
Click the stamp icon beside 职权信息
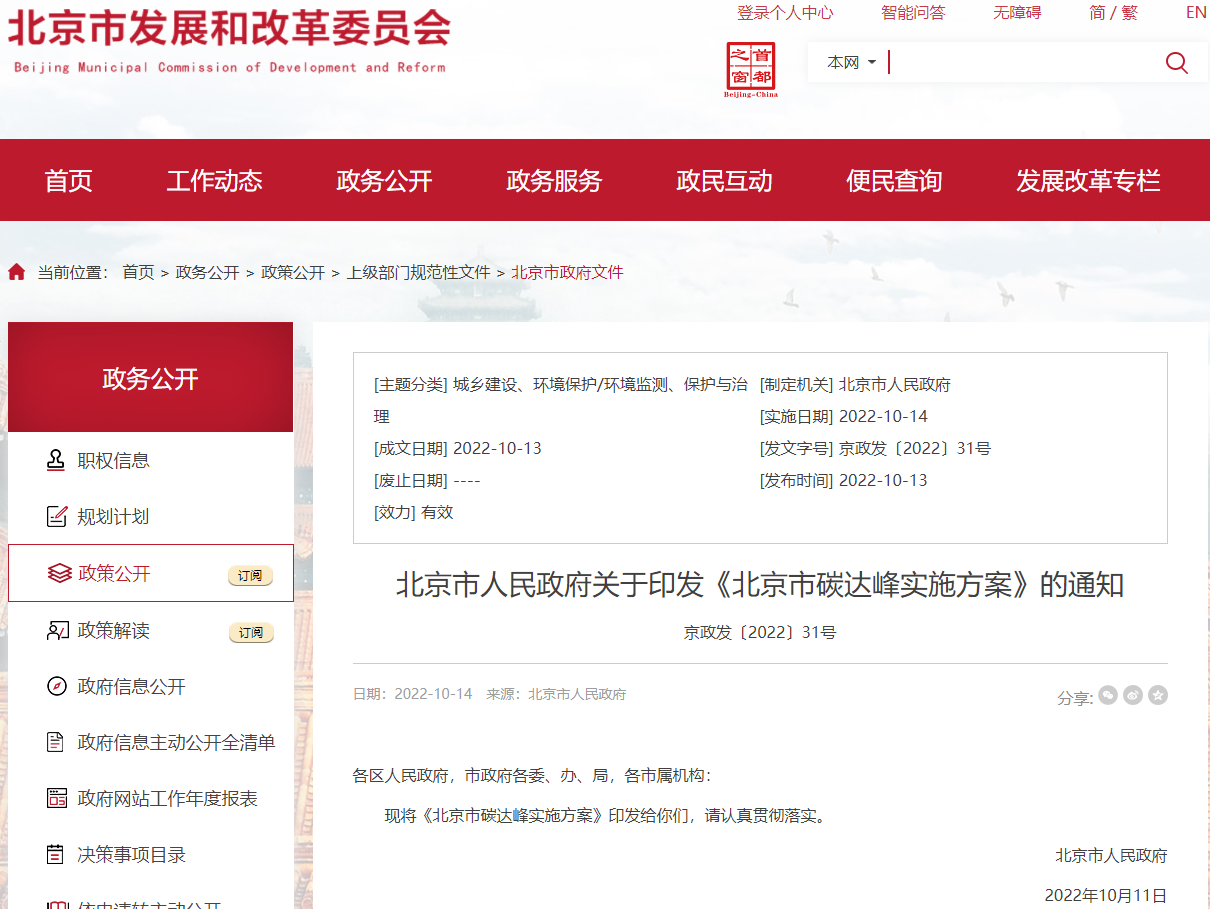[56, 460]
